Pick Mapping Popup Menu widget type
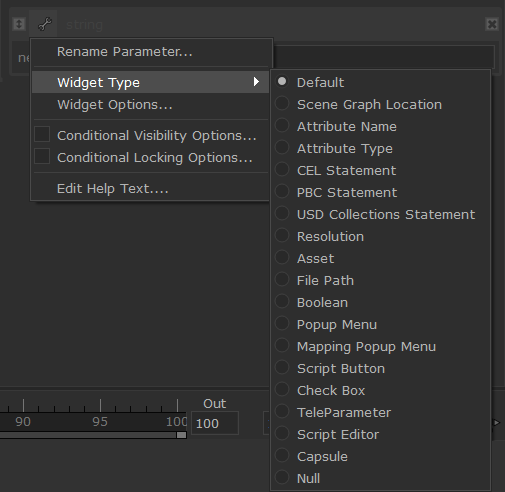The image size is (505, 492). point(381,346)
